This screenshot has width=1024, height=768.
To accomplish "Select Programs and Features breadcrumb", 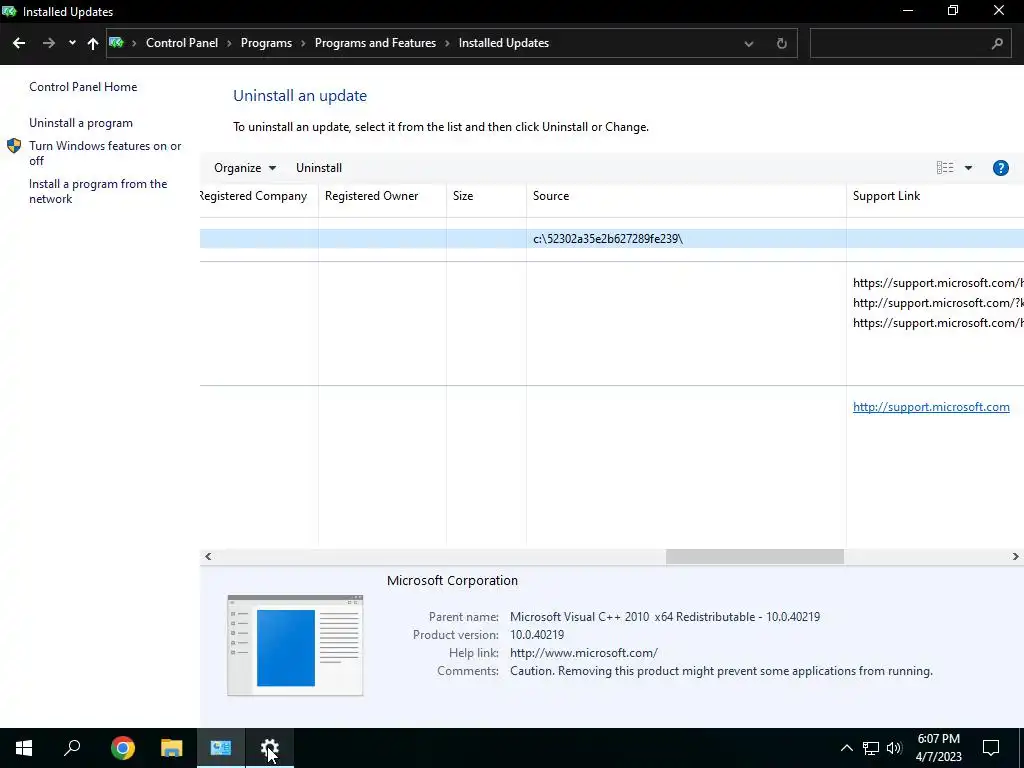I will click(x=375, y=43).
